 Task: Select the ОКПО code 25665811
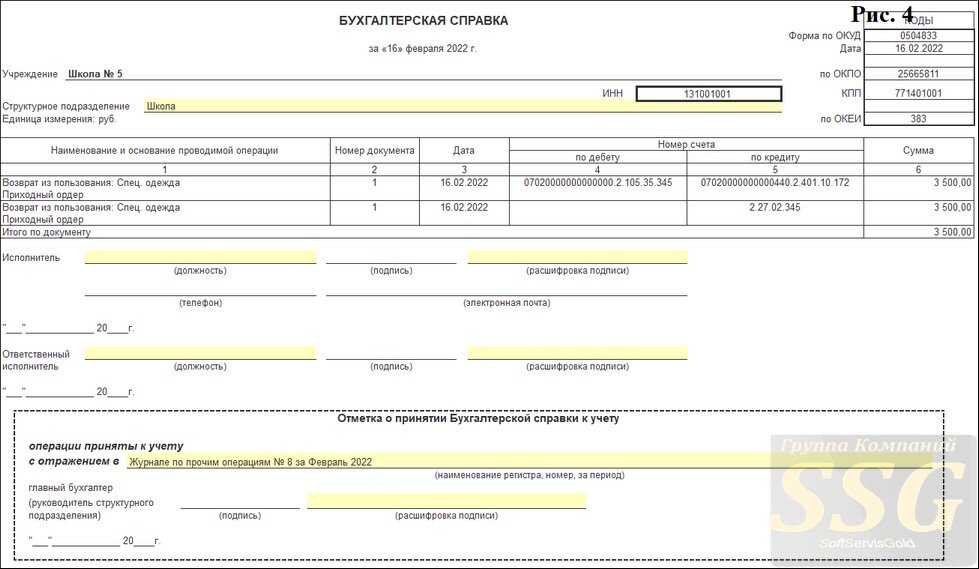(918, 74)
